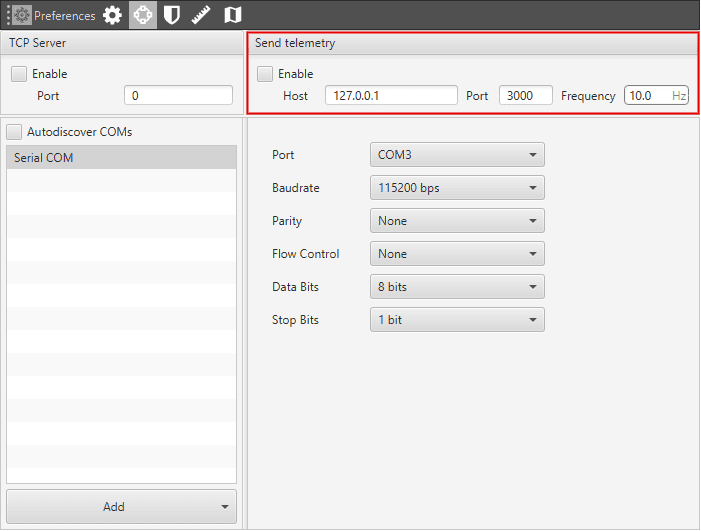
Task: Click the Preferences panel gear logo
Action: pos(22,15)
